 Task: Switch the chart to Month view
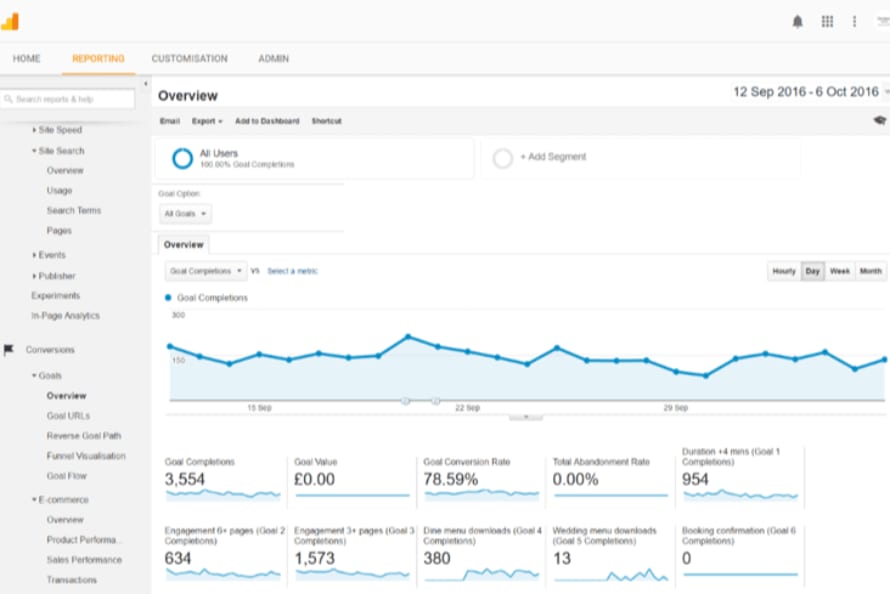870,271
